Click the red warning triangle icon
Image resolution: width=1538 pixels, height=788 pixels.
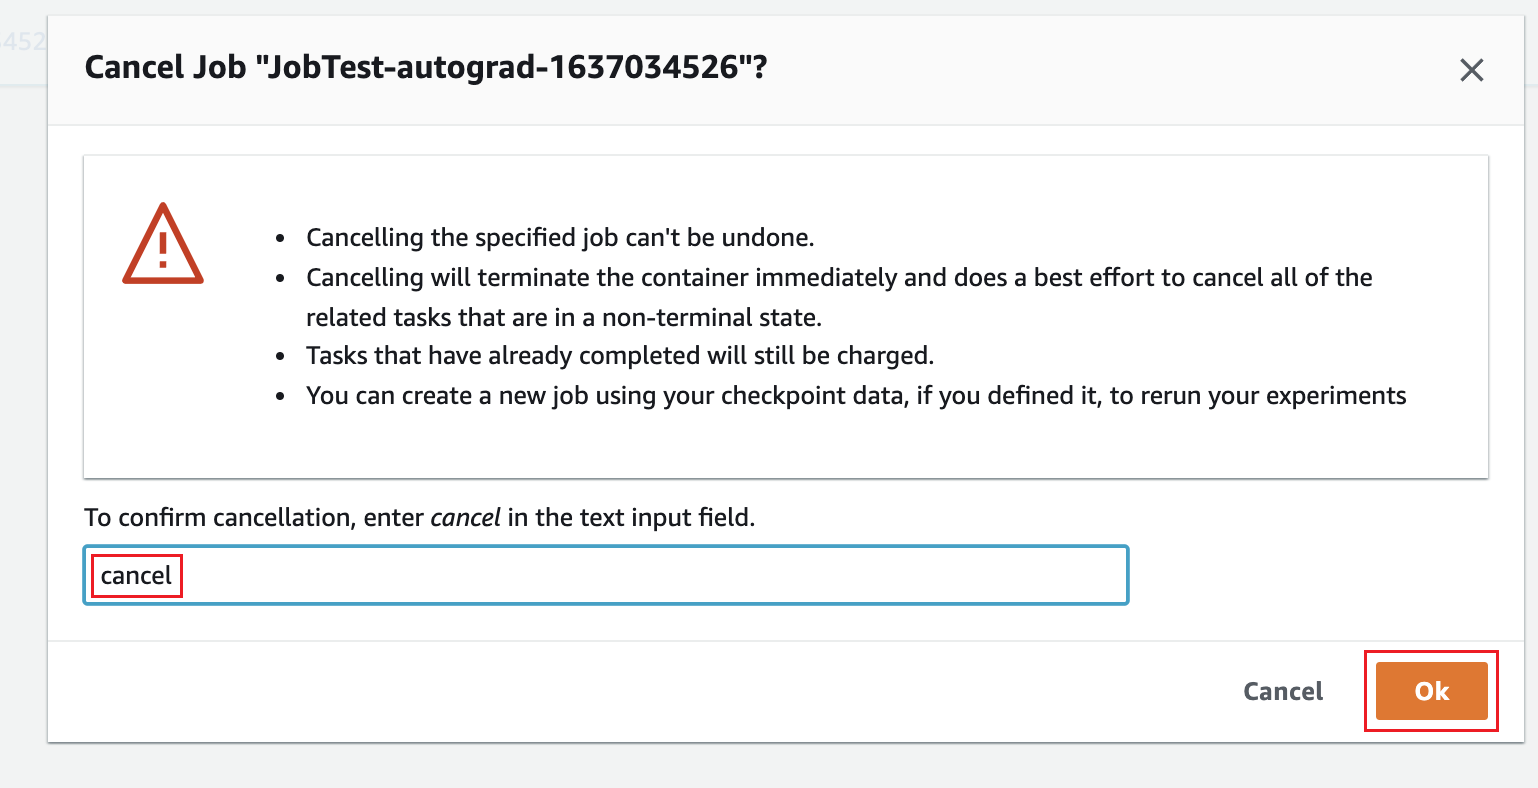pyautogui.click(x=163, y=245)
